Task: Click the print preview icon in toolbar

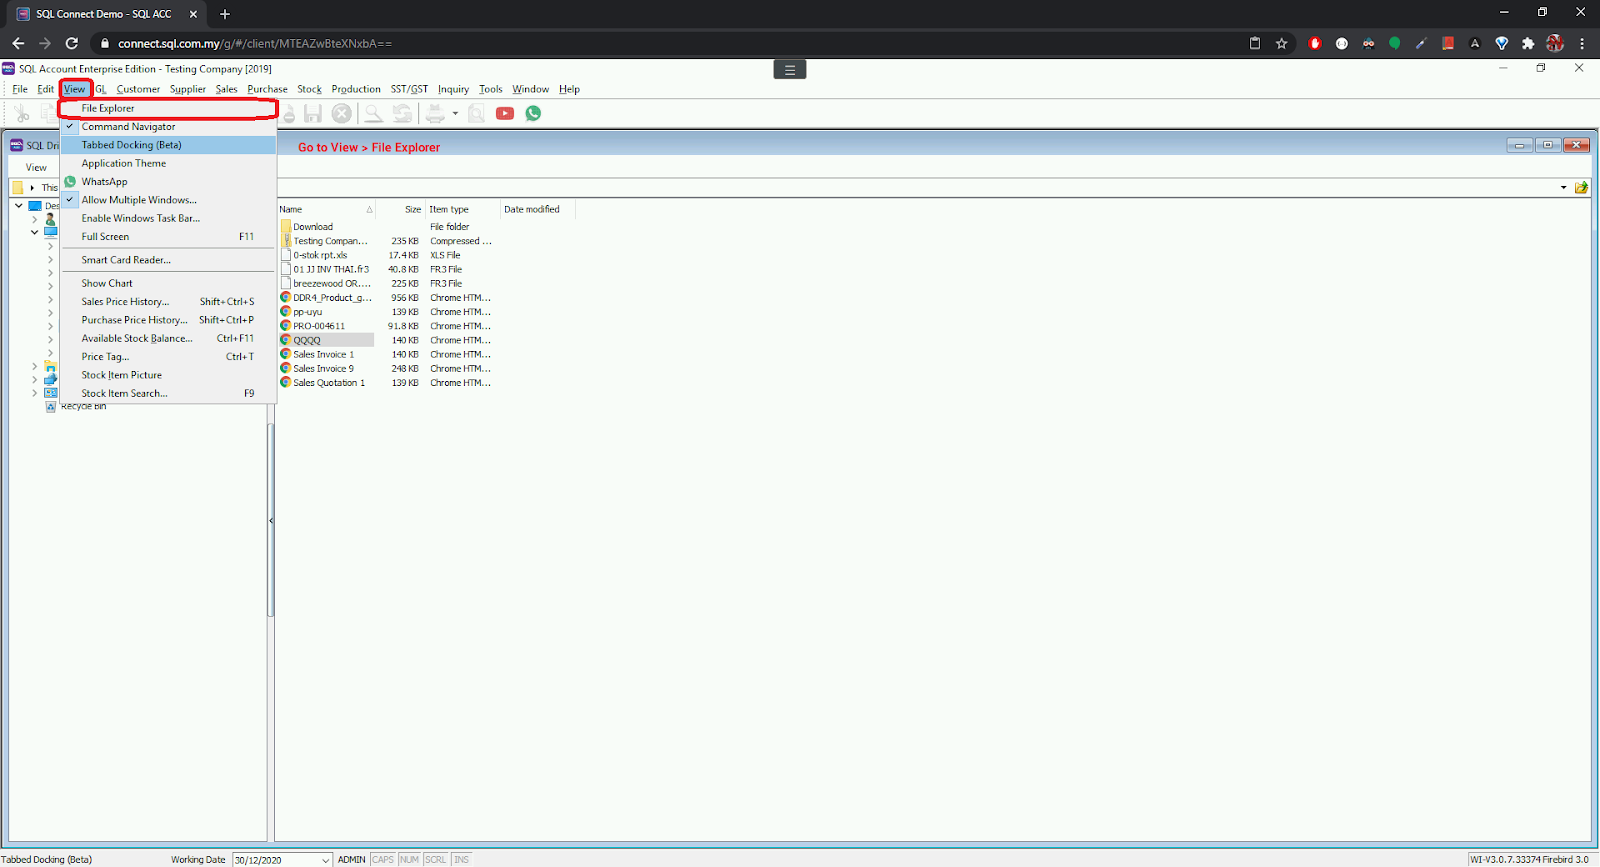Action: 477,113
